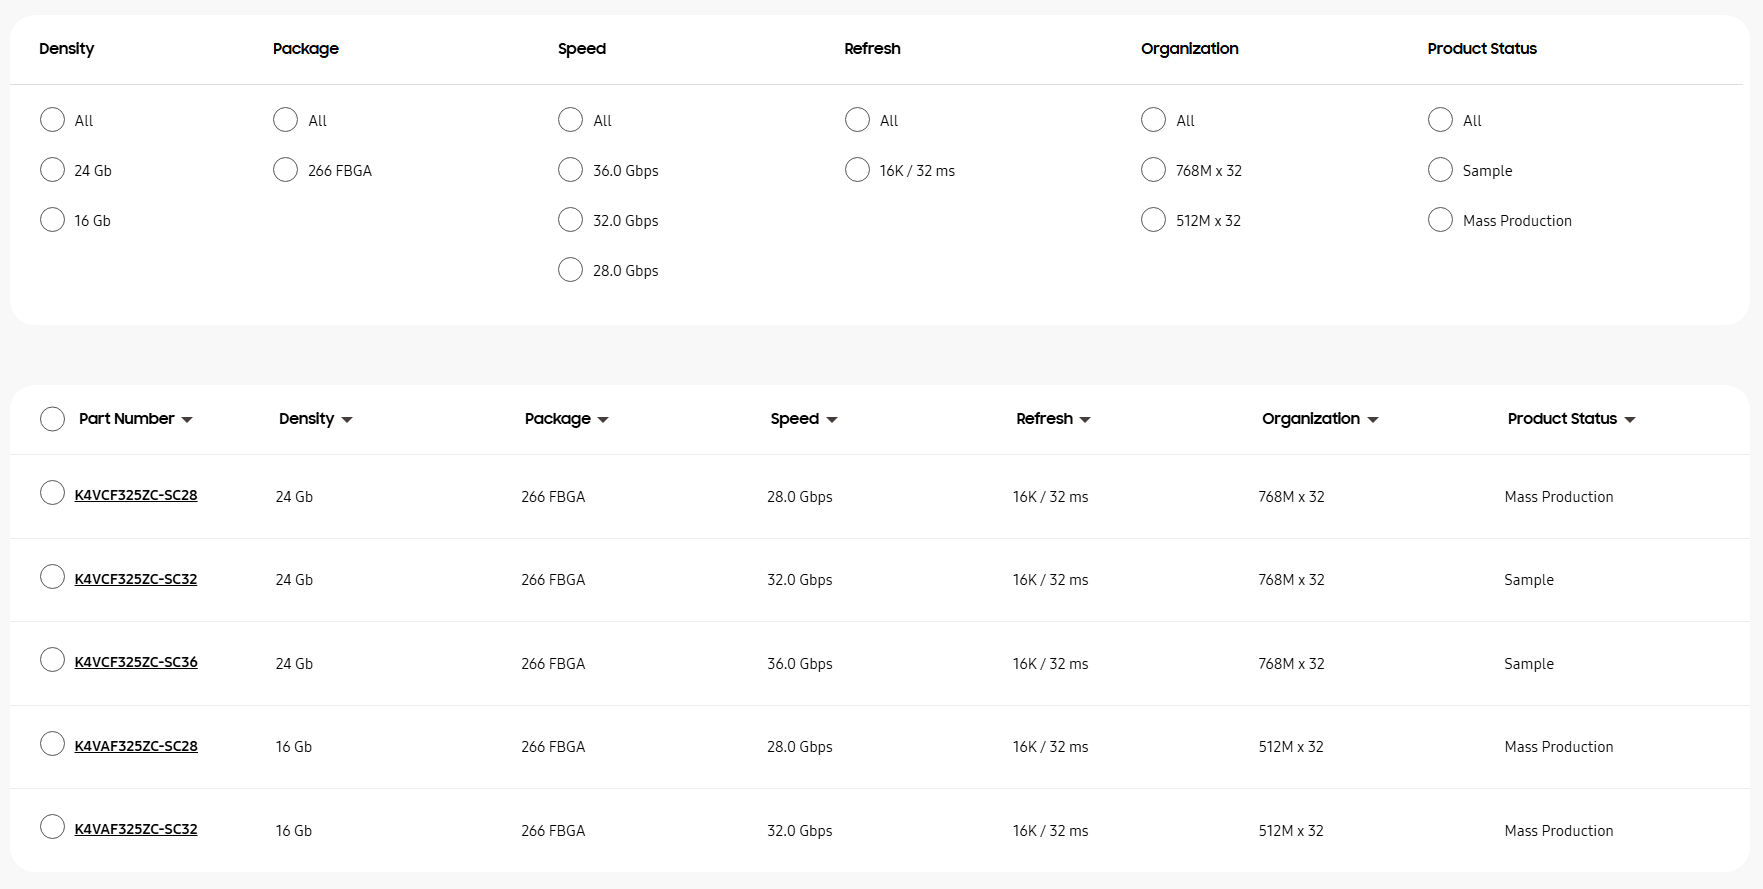This screenshot has width=1763, height=889.
Task: Sort by Product Status column header
Action: tap(1570, 419)
